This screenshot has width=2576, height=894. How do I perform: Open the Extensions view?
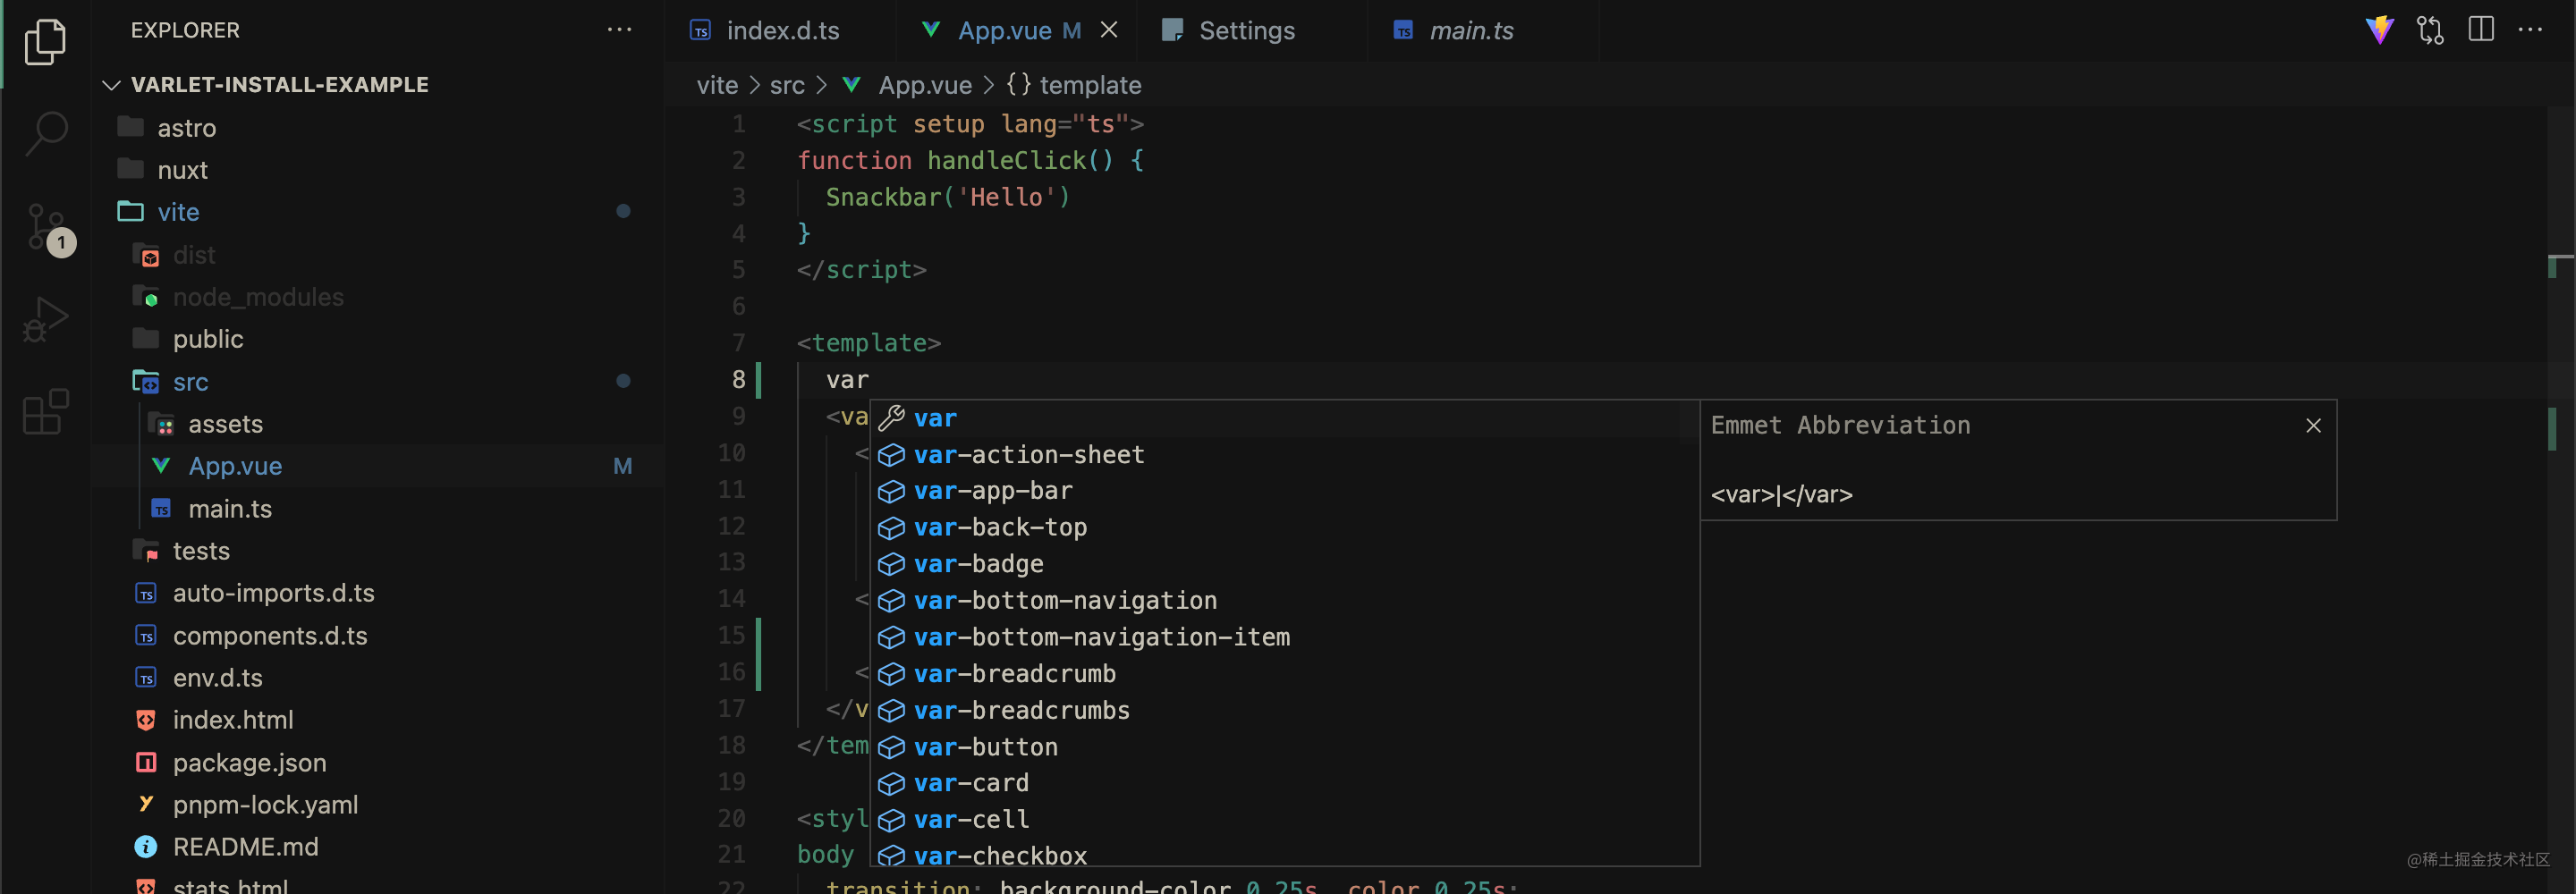[45, 411]
